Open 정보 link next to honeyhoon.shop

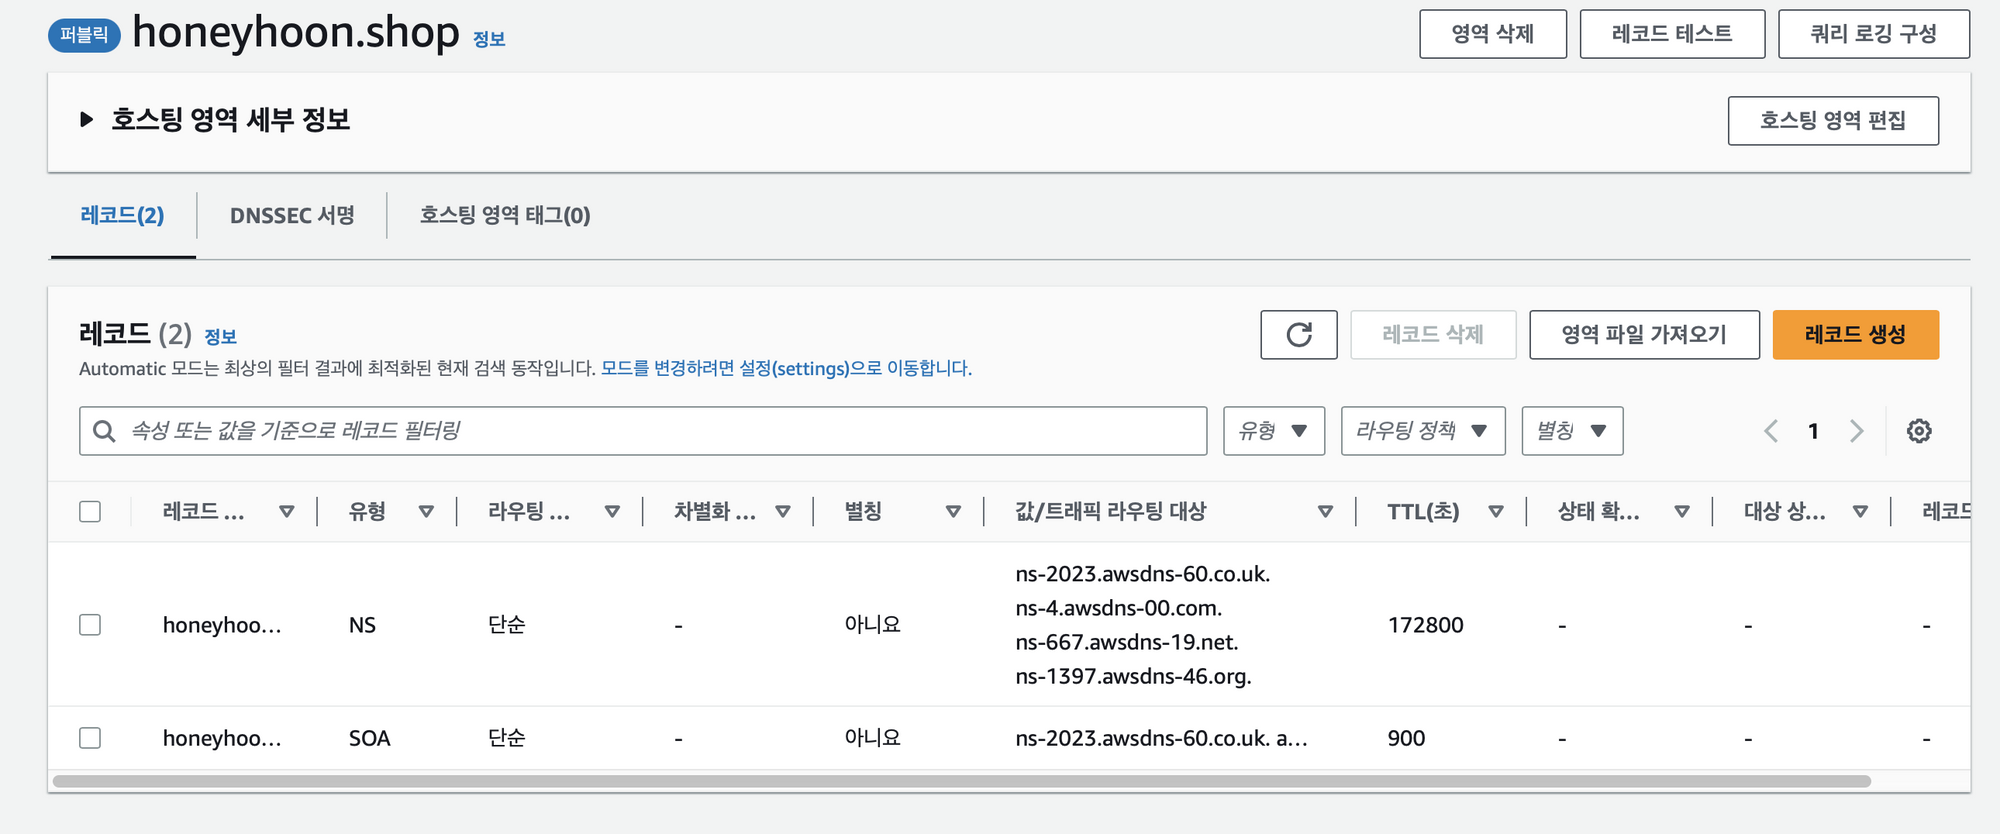click(489, 39)
